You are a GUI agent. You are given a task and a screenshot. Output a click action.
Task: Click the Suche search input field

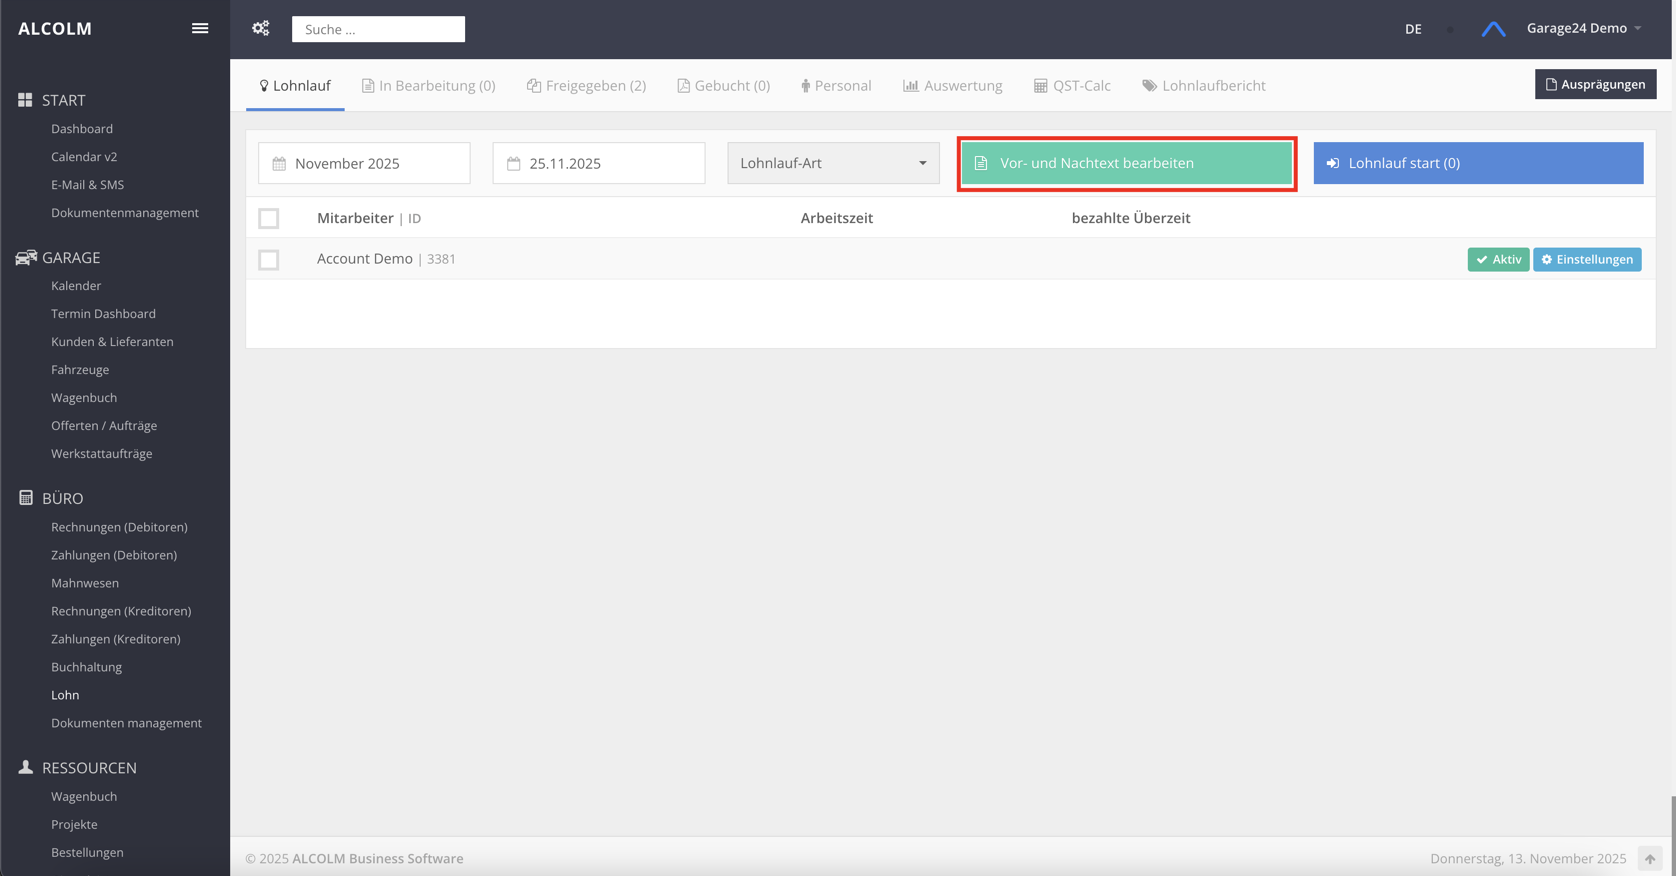pos(378,30)
